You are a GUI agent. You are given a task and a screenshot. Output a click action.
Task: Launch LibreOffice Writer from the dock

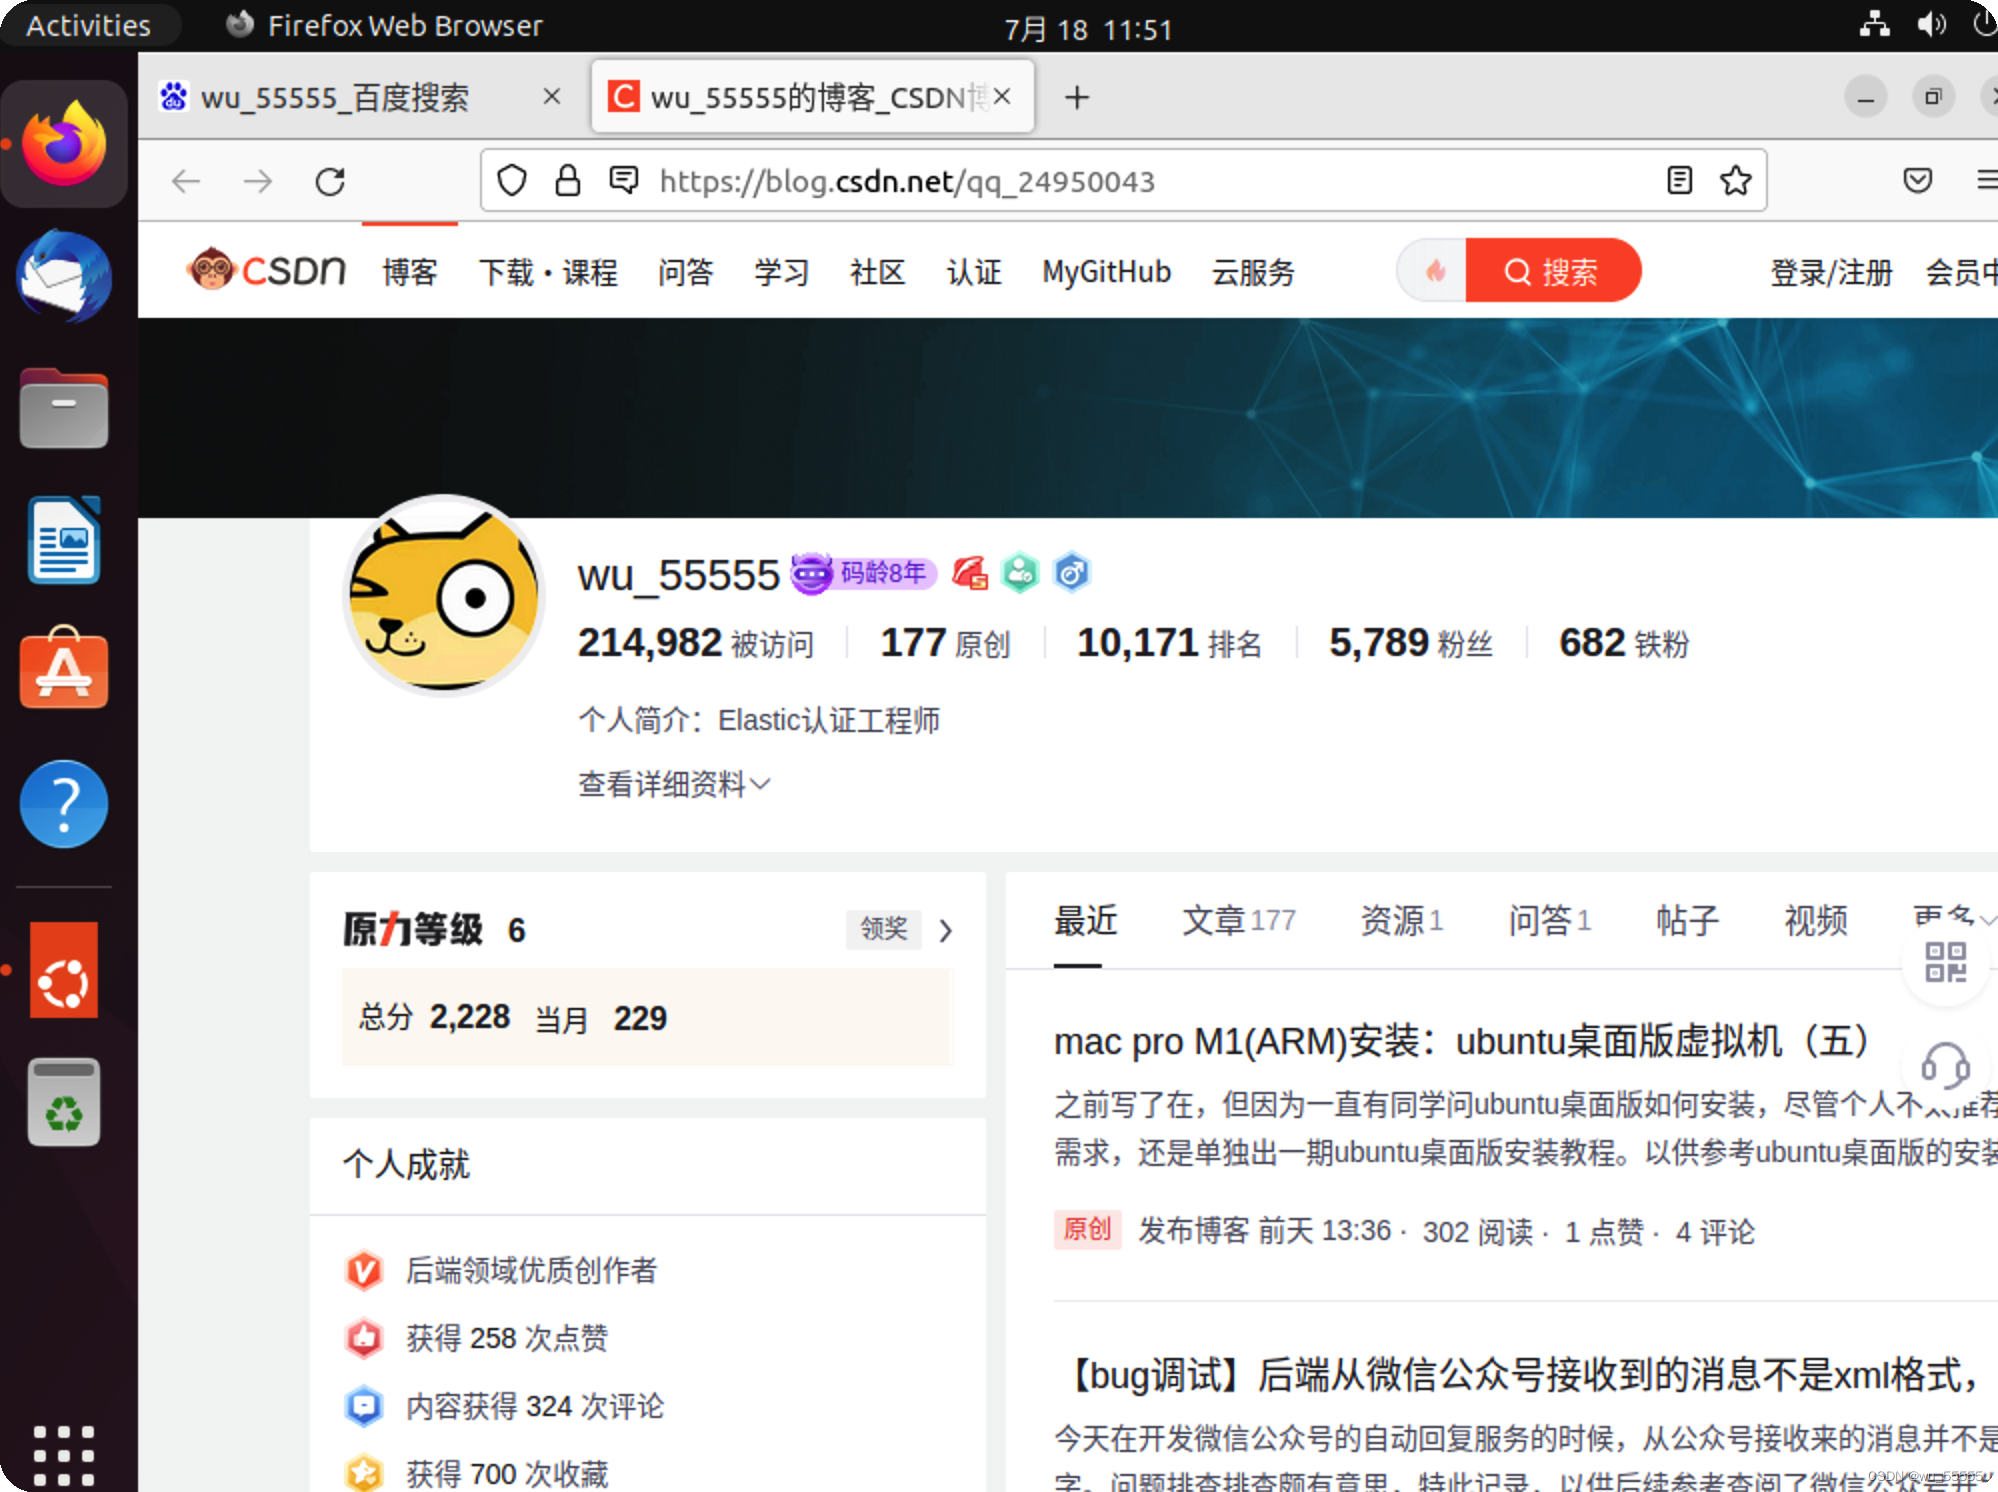point(64,540)
